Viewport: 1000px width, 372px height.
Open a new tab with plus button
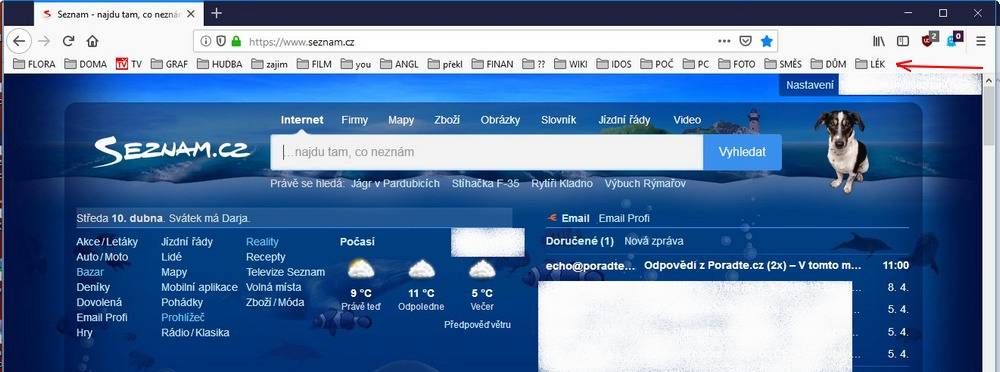(217, 13)
